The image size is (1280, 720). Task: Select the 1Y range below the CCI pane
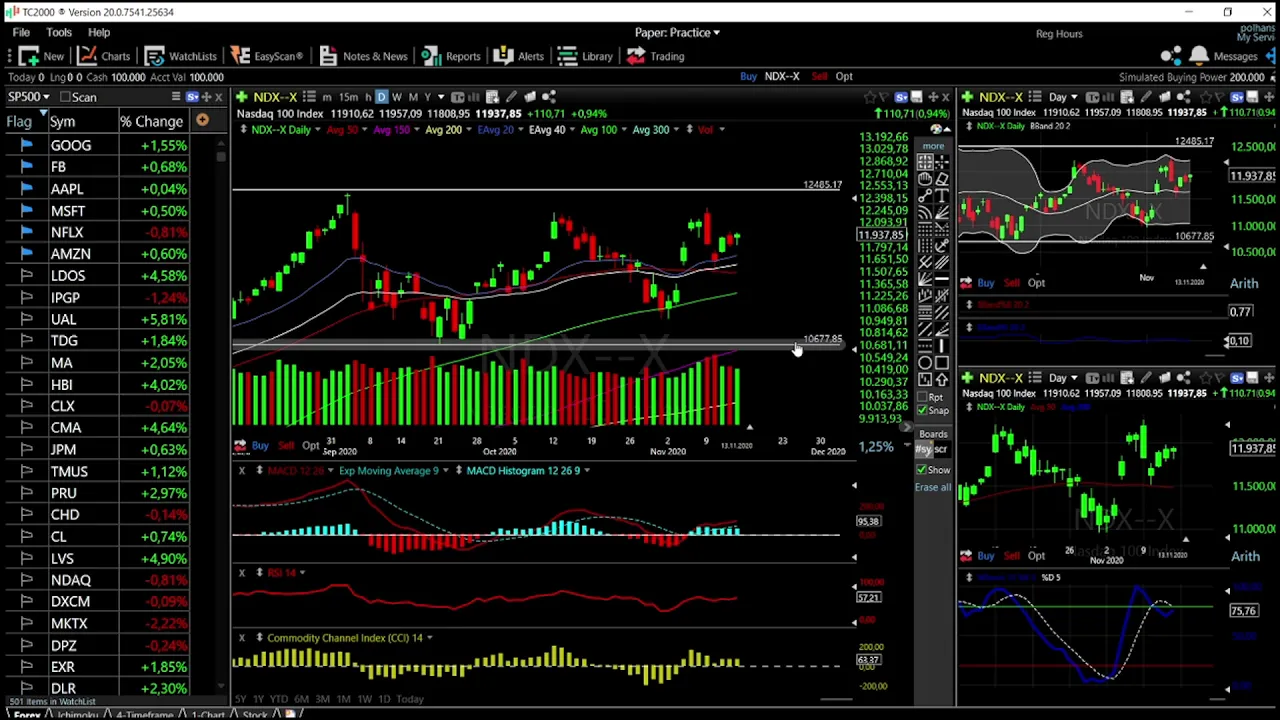click(x=258, y=699)
